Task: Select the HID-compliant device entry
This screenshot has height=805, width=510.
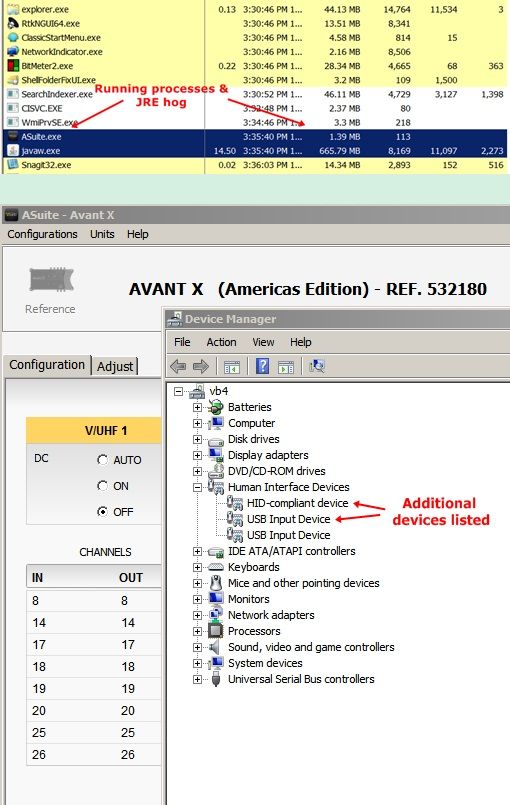Action: click(x=297, y=503)
